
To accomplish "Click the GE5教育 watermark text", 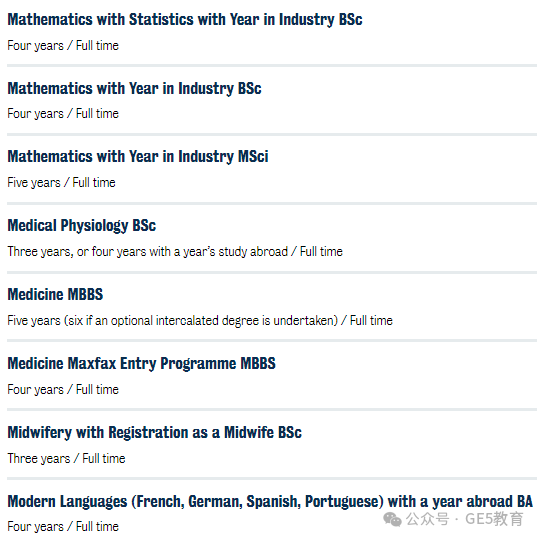I will [x=494, y=519].
